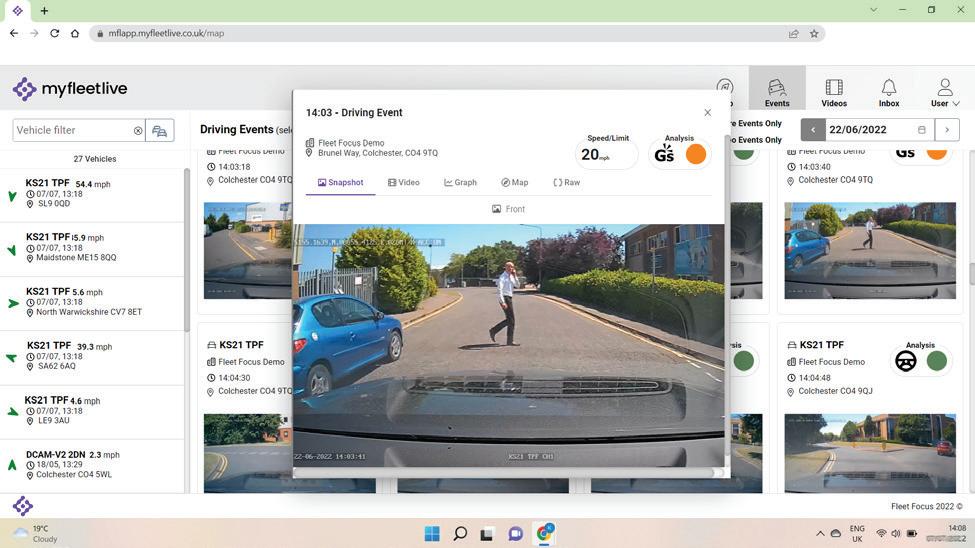Open the weather widget showing 19°C
This screenshot has width=975, height=548.
[x=37, y=533]
